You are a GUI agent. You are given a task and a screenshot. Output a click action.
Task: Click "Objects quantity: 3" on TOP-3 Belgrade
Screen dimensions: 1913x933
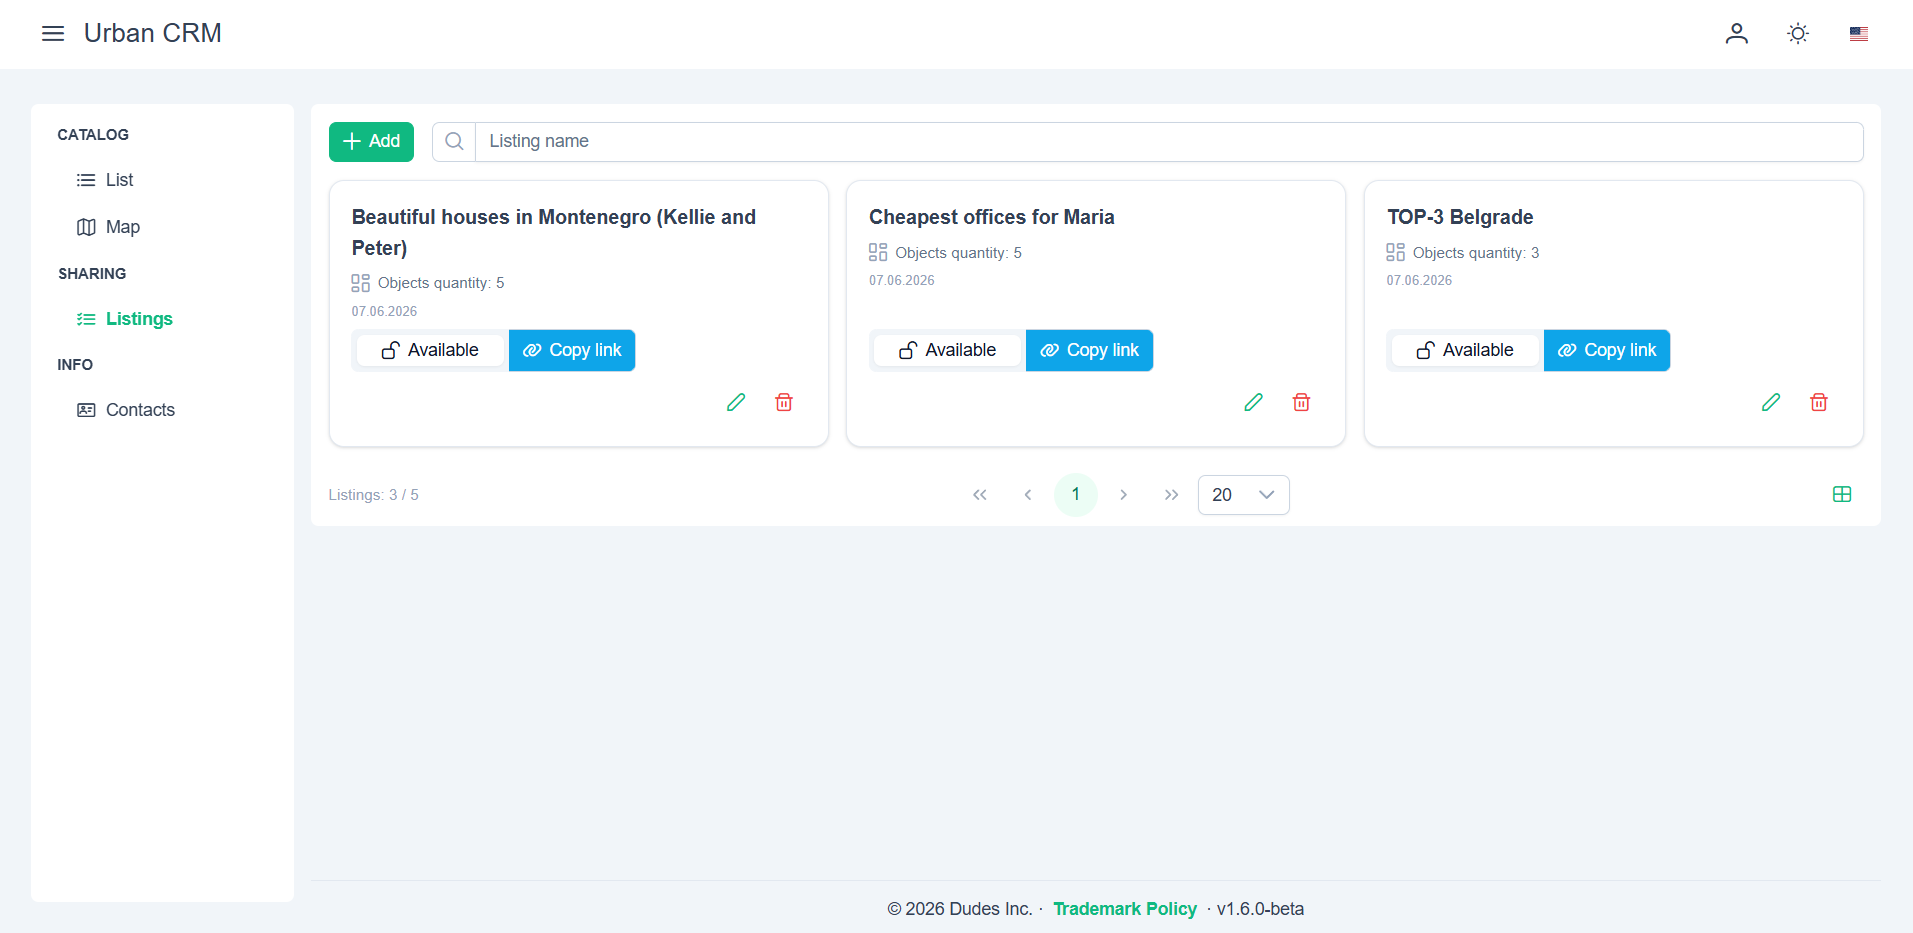[1476, 253]
